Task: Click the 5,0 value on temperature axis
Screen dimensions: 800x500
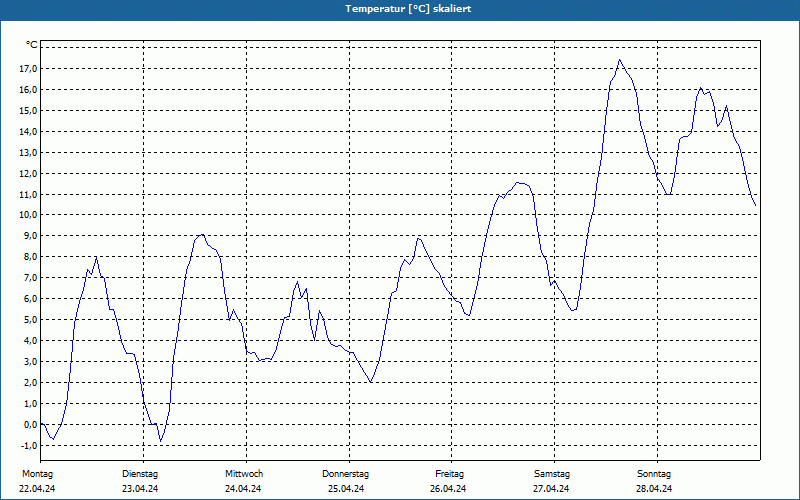Action: click(30, 319)
